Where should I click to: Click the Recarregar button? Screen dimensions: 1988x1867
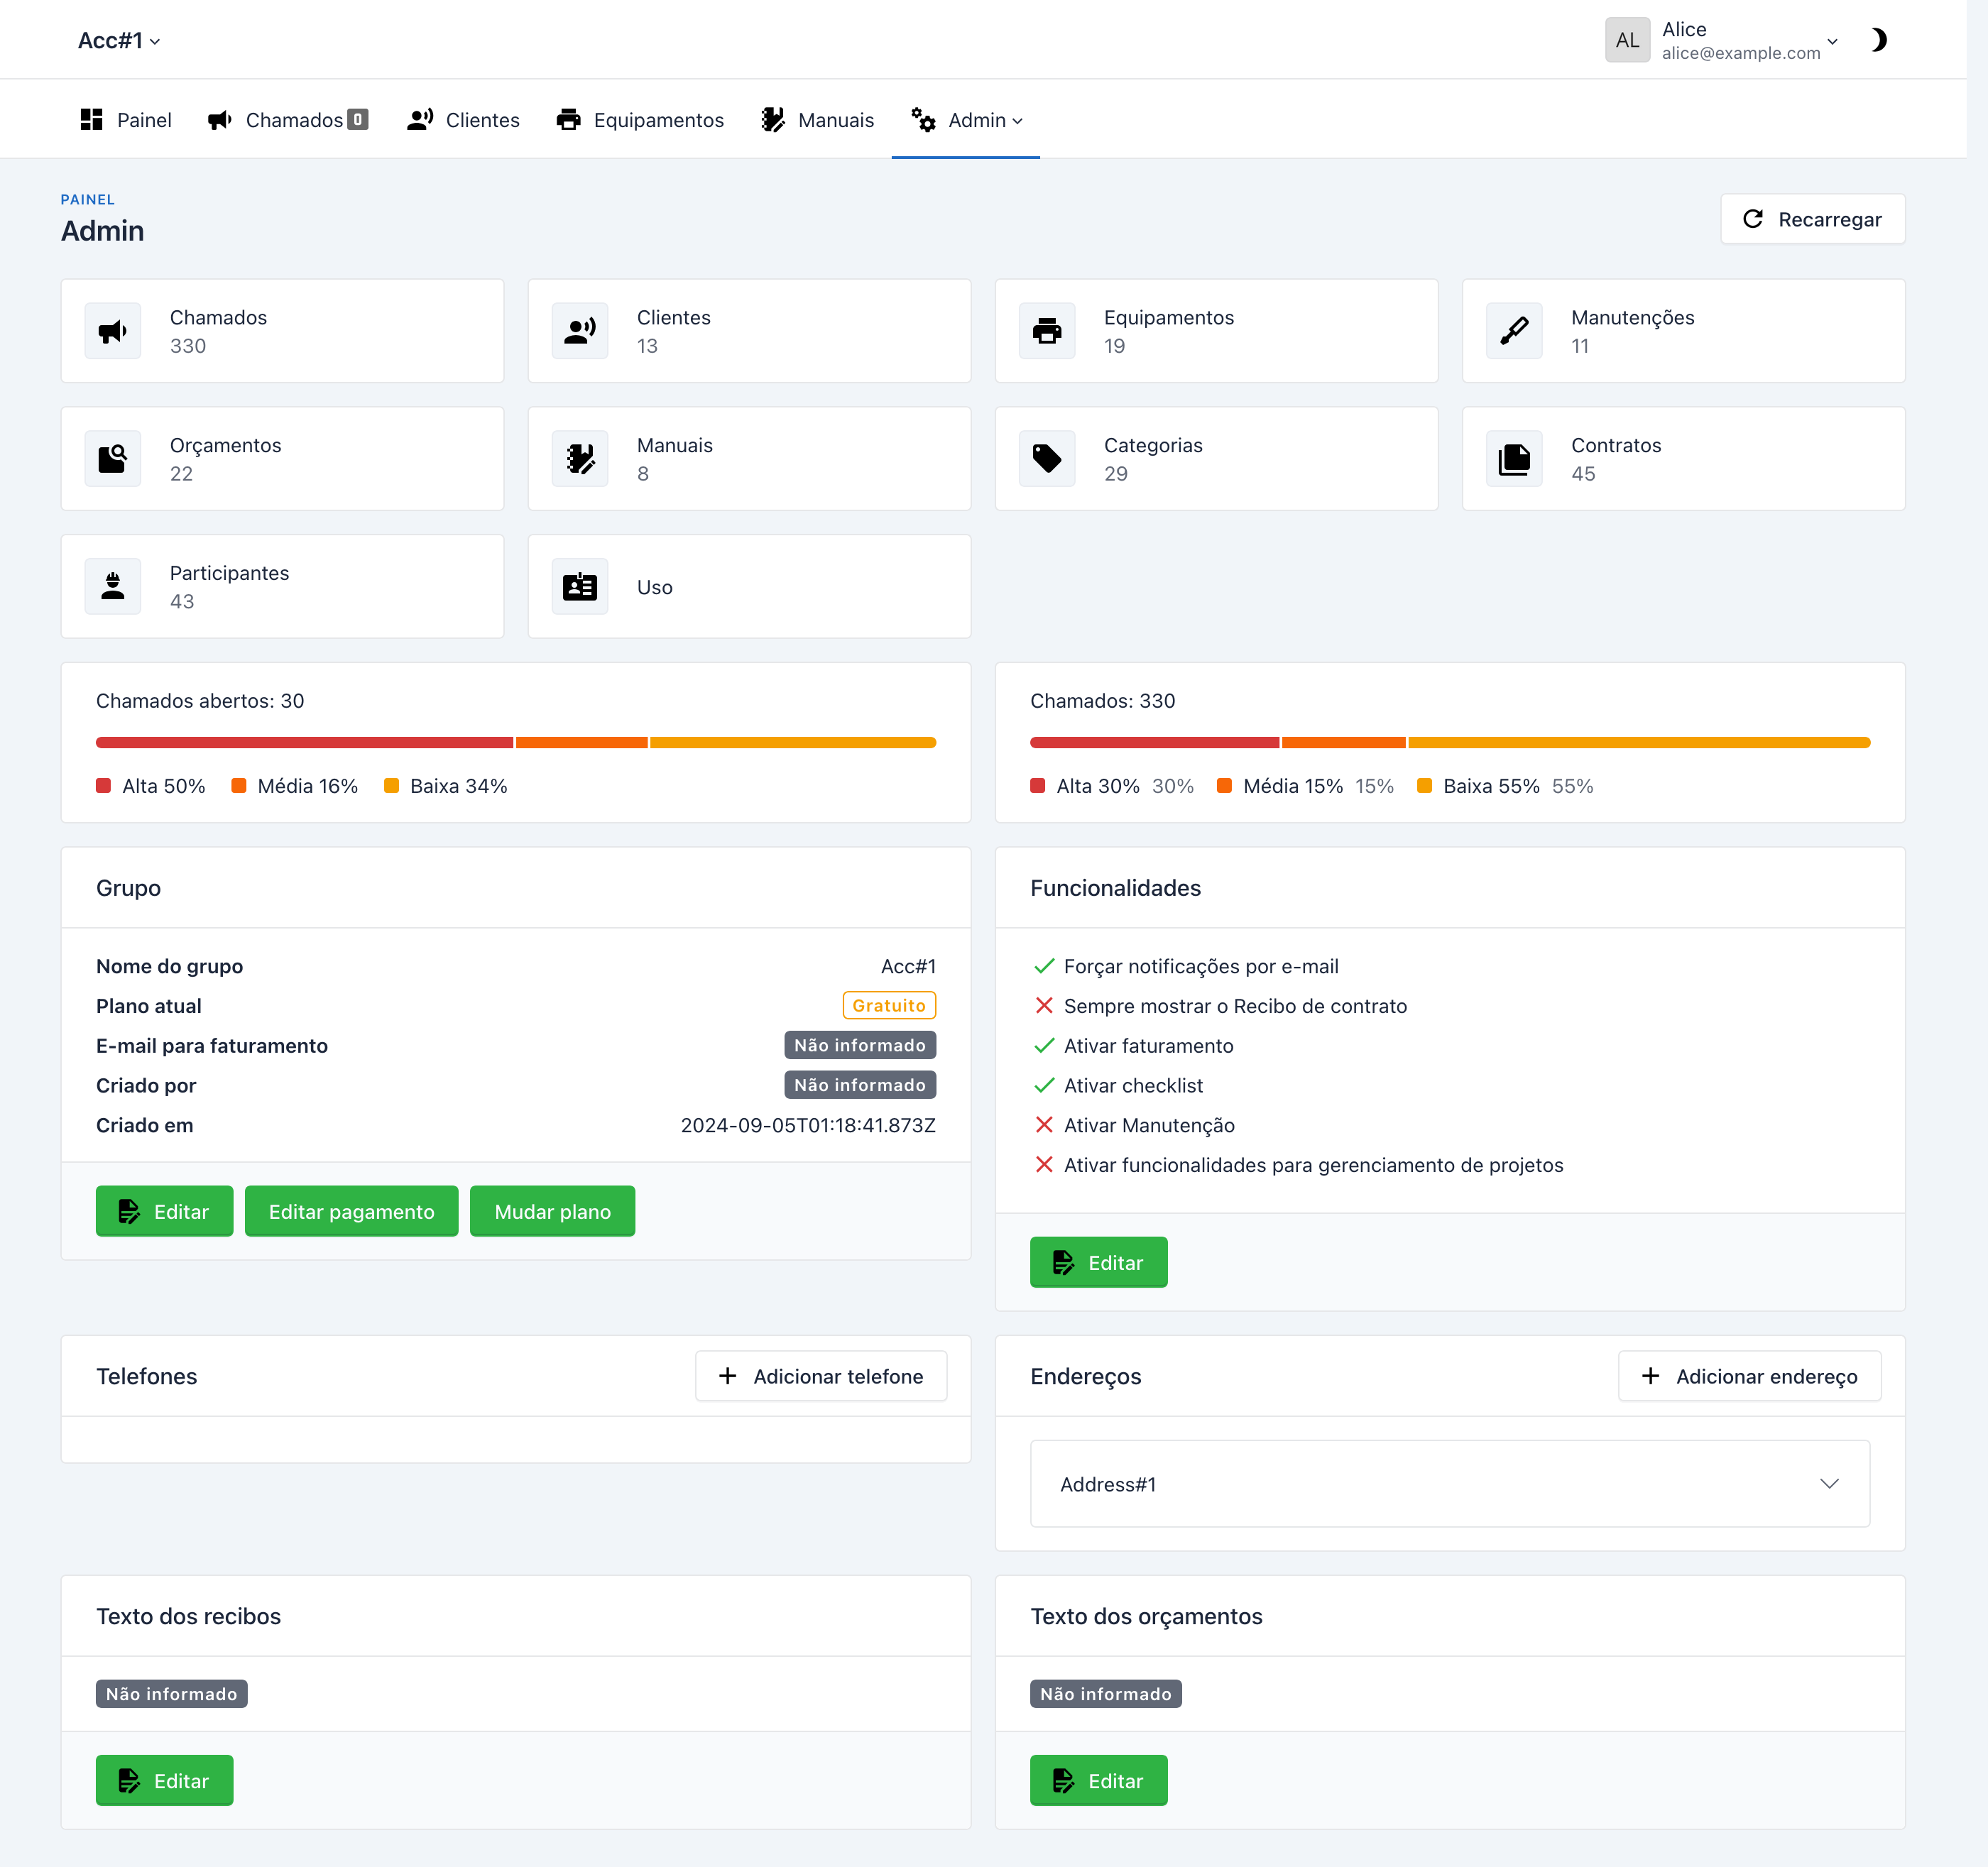point(1812,219)
